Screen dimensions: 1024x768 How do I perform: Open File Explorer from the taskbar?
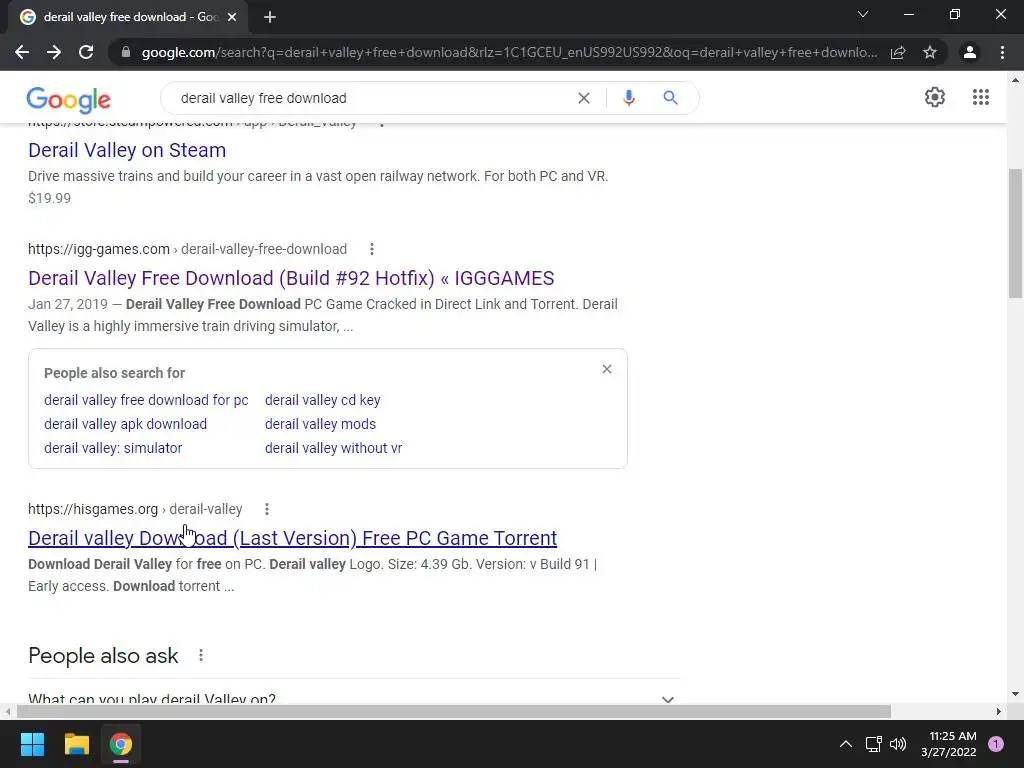pos(76,744)
